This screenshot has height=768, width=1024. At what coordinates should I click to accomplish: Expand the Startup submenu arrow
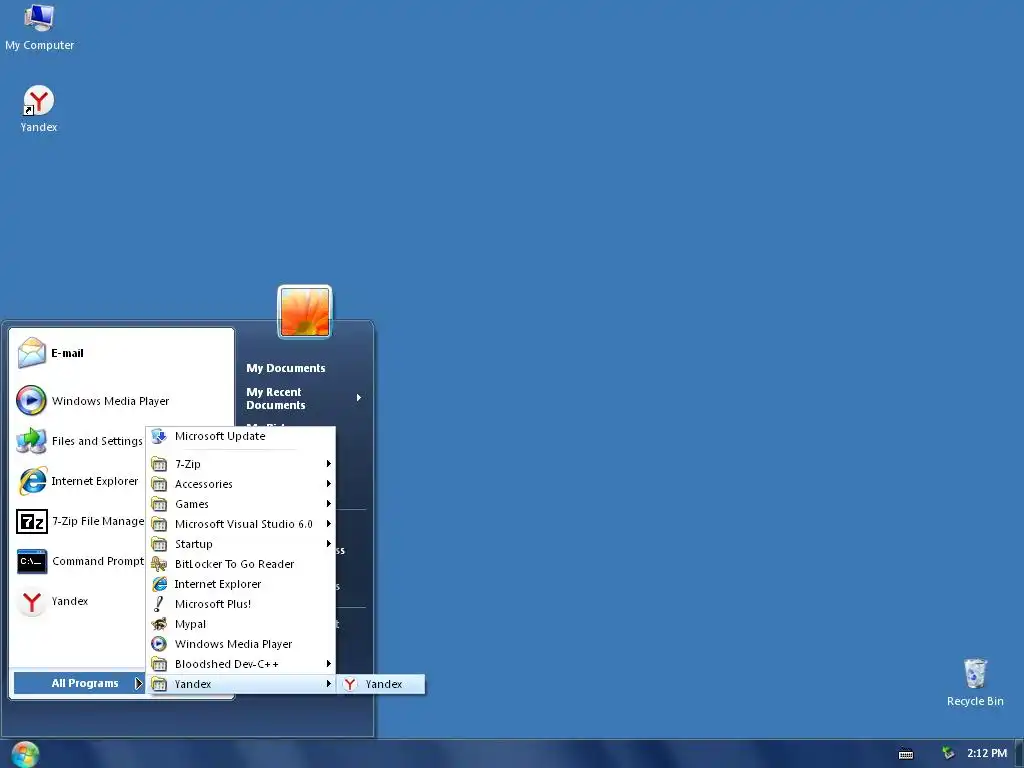328,544
